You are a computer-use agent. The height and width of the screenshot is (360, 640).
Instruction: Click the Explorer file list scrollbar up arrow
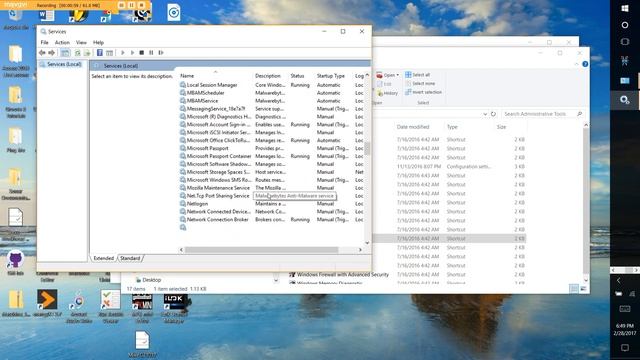click(586, 125)
